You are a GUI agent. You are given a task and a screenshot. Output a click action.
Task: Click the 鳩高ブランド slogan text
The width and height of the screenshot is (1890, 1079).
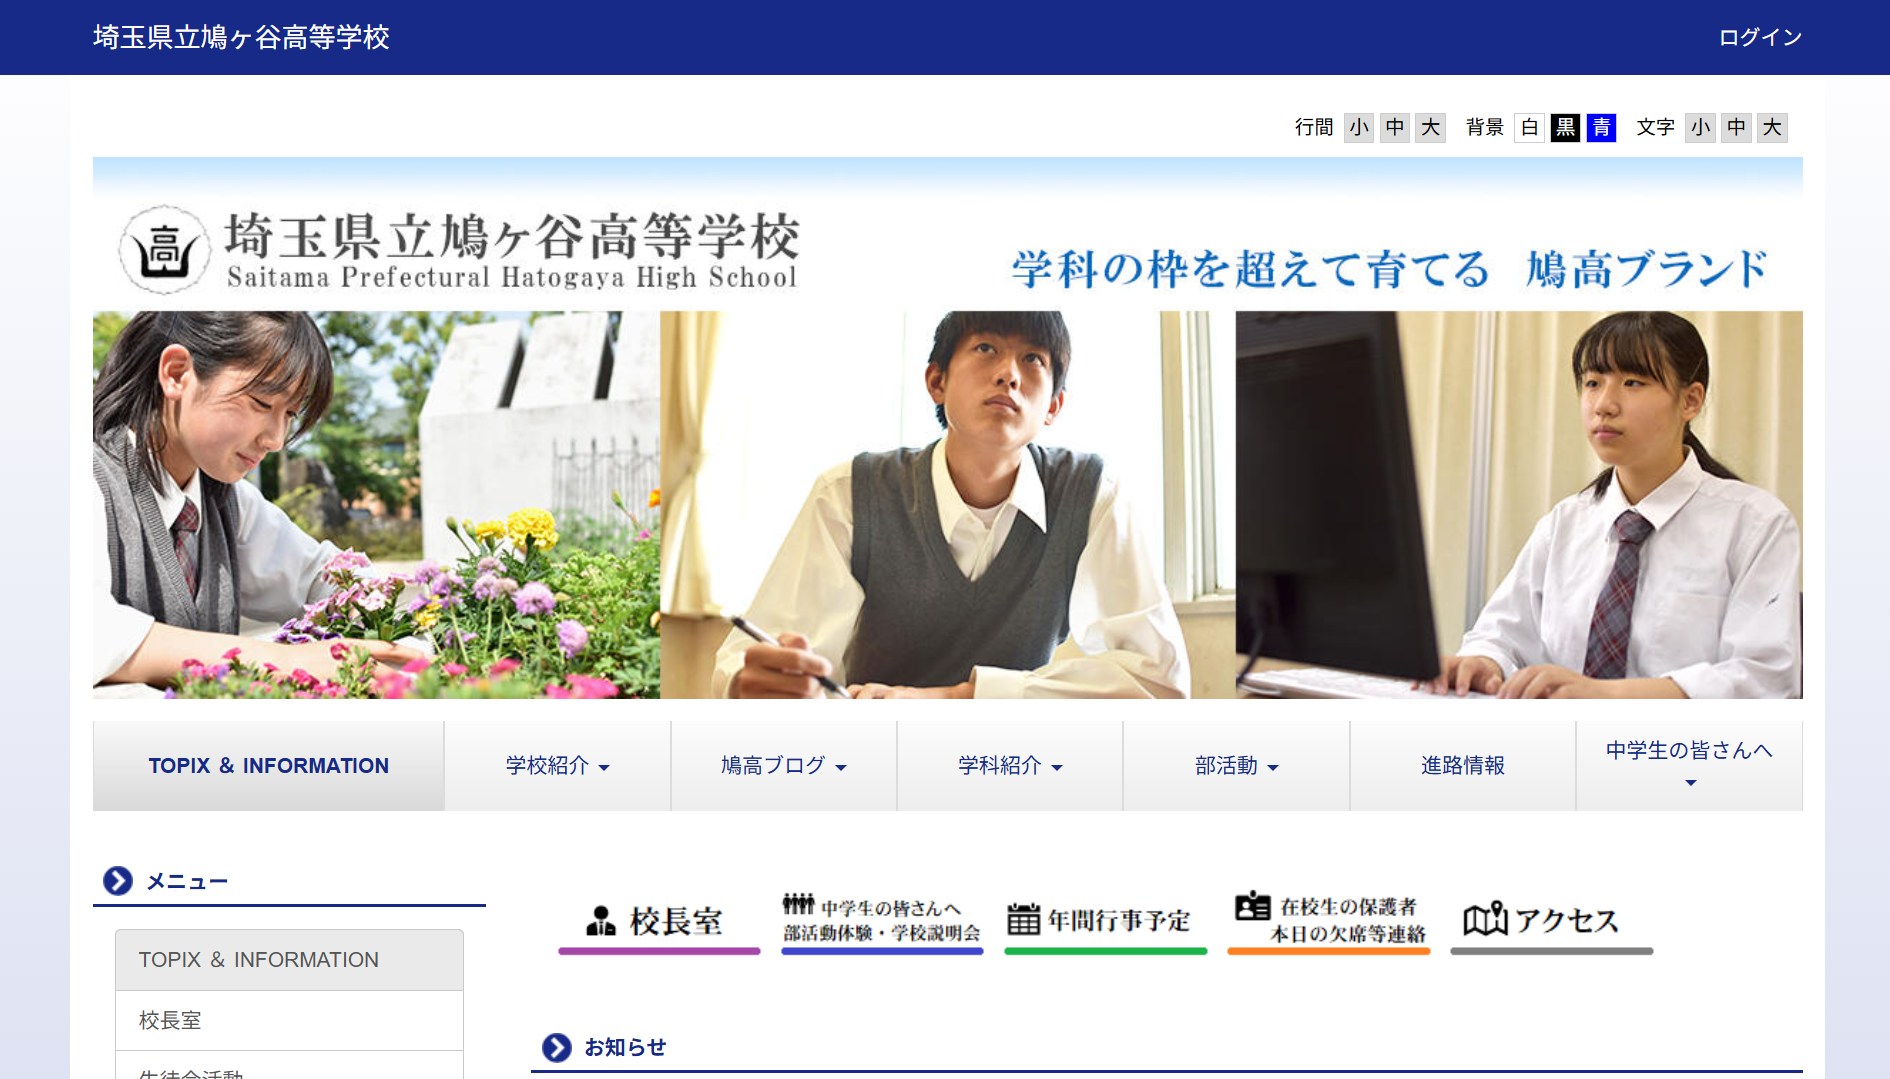[x=1646, y=269]
